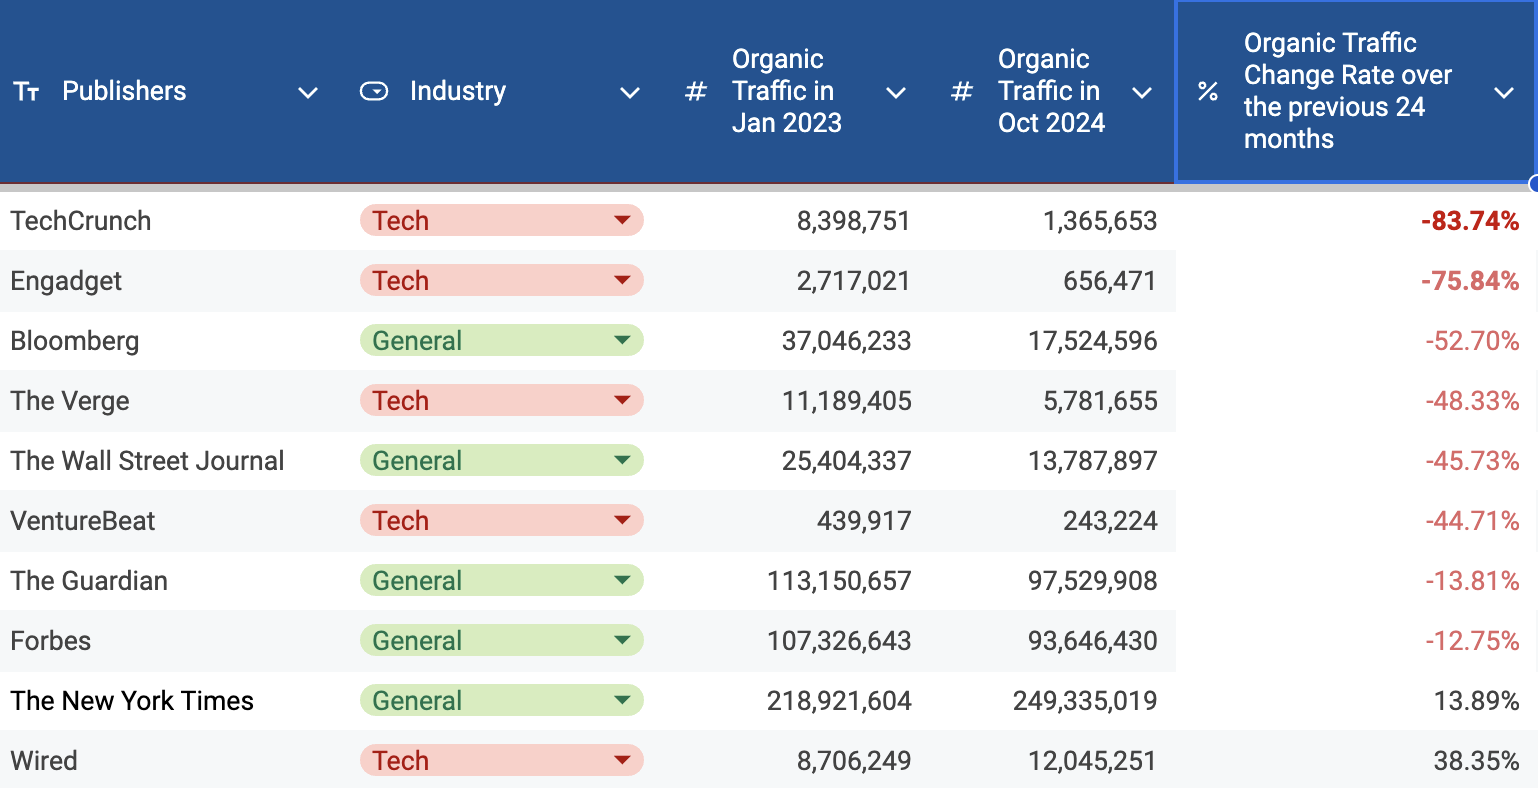Select the Forbes cell
Image resolution: width=1538 pixels, height=788 pixels.
click(x=174, y=640)
